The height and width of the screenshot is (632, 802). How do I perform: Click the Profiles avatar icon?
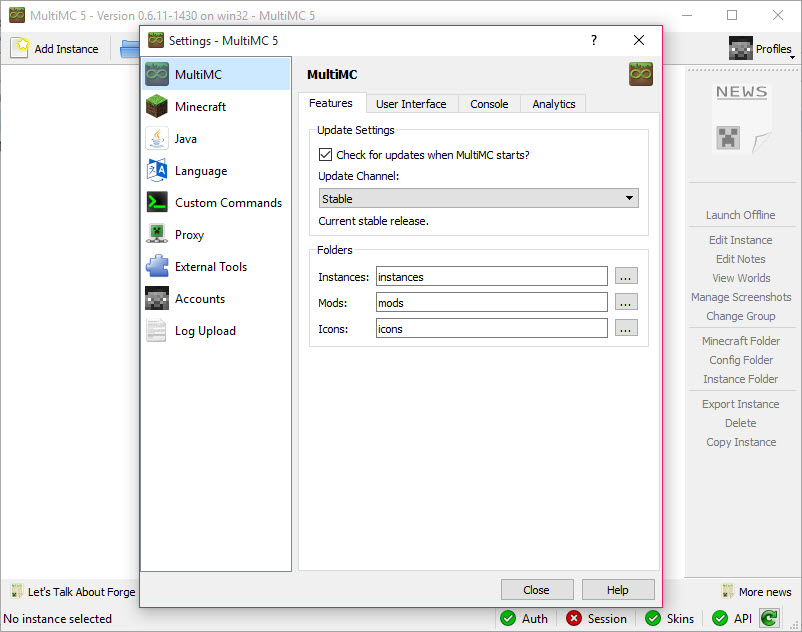coord(741,48)
